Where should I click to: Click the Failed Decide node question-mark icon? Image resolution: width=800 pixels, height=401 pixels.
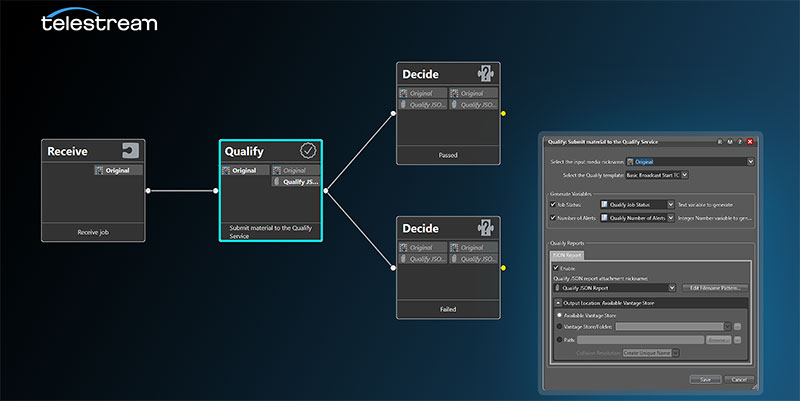click(x=486, y=228)
